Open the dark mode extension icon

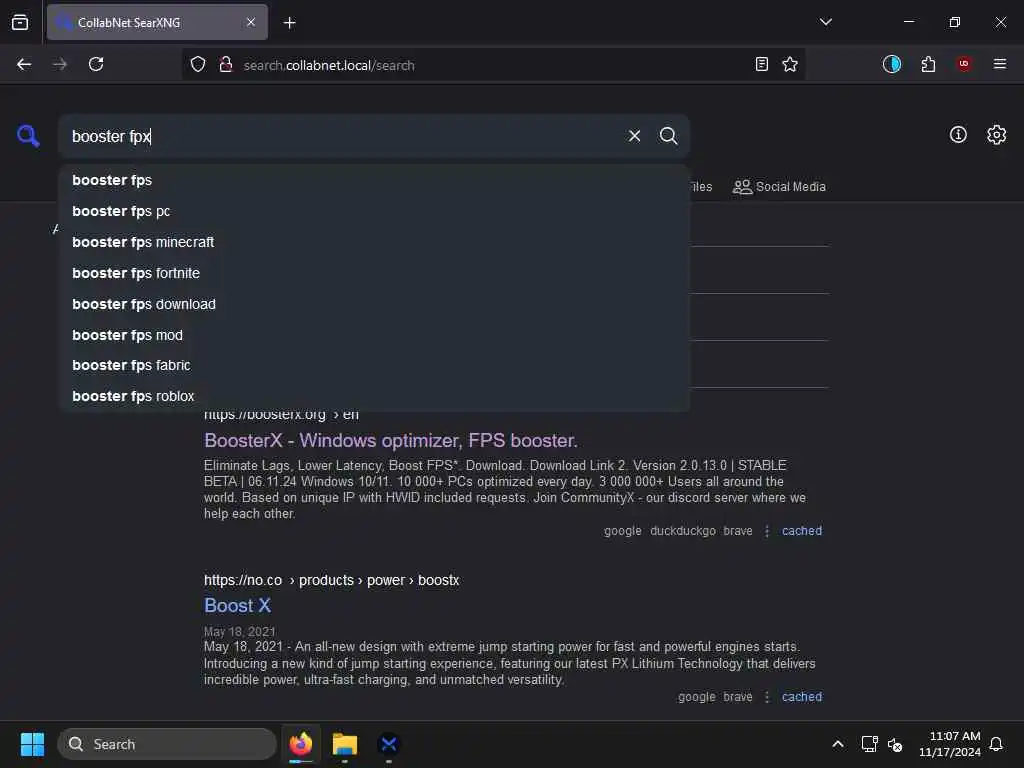891,64
